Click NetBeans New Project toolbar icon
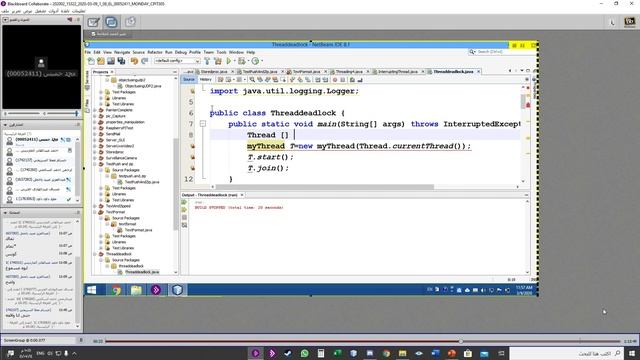Screen dimensions: 640x360 (x=101, y=61)
